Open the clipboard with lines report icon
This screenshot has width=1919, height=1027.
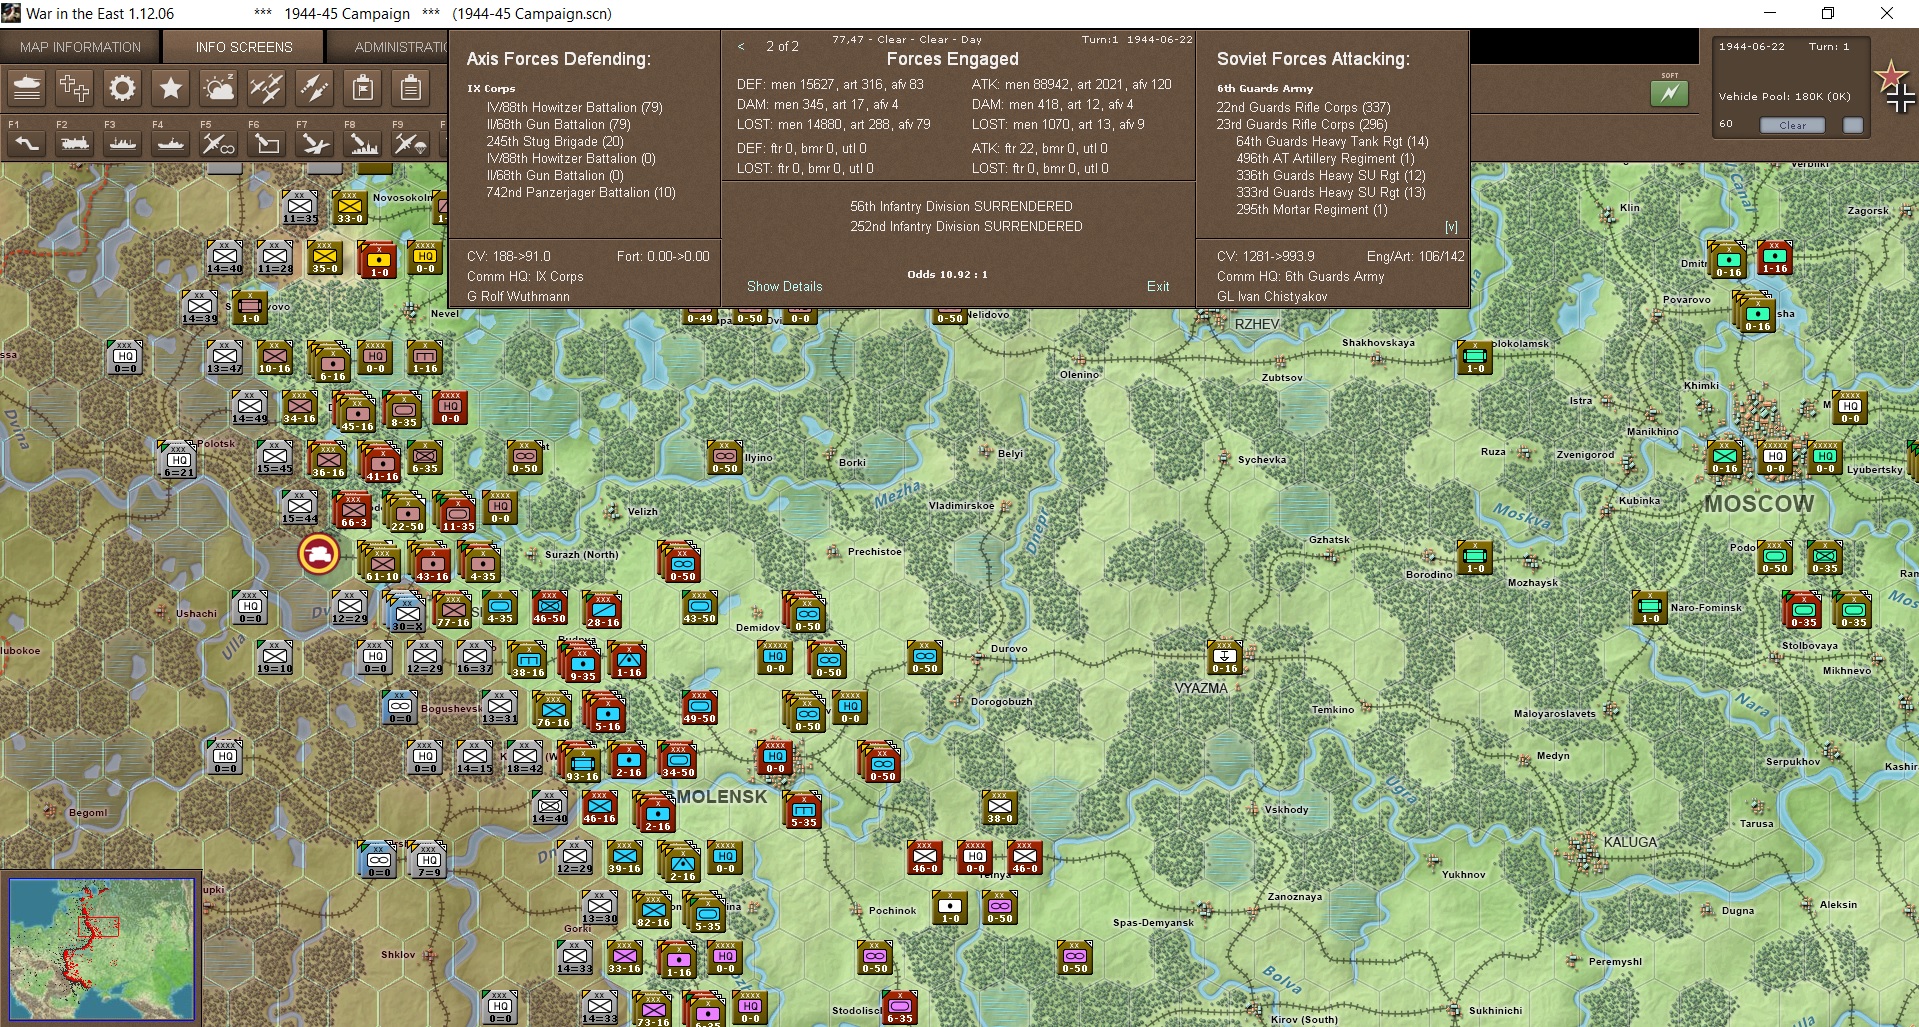click(411, 89)
